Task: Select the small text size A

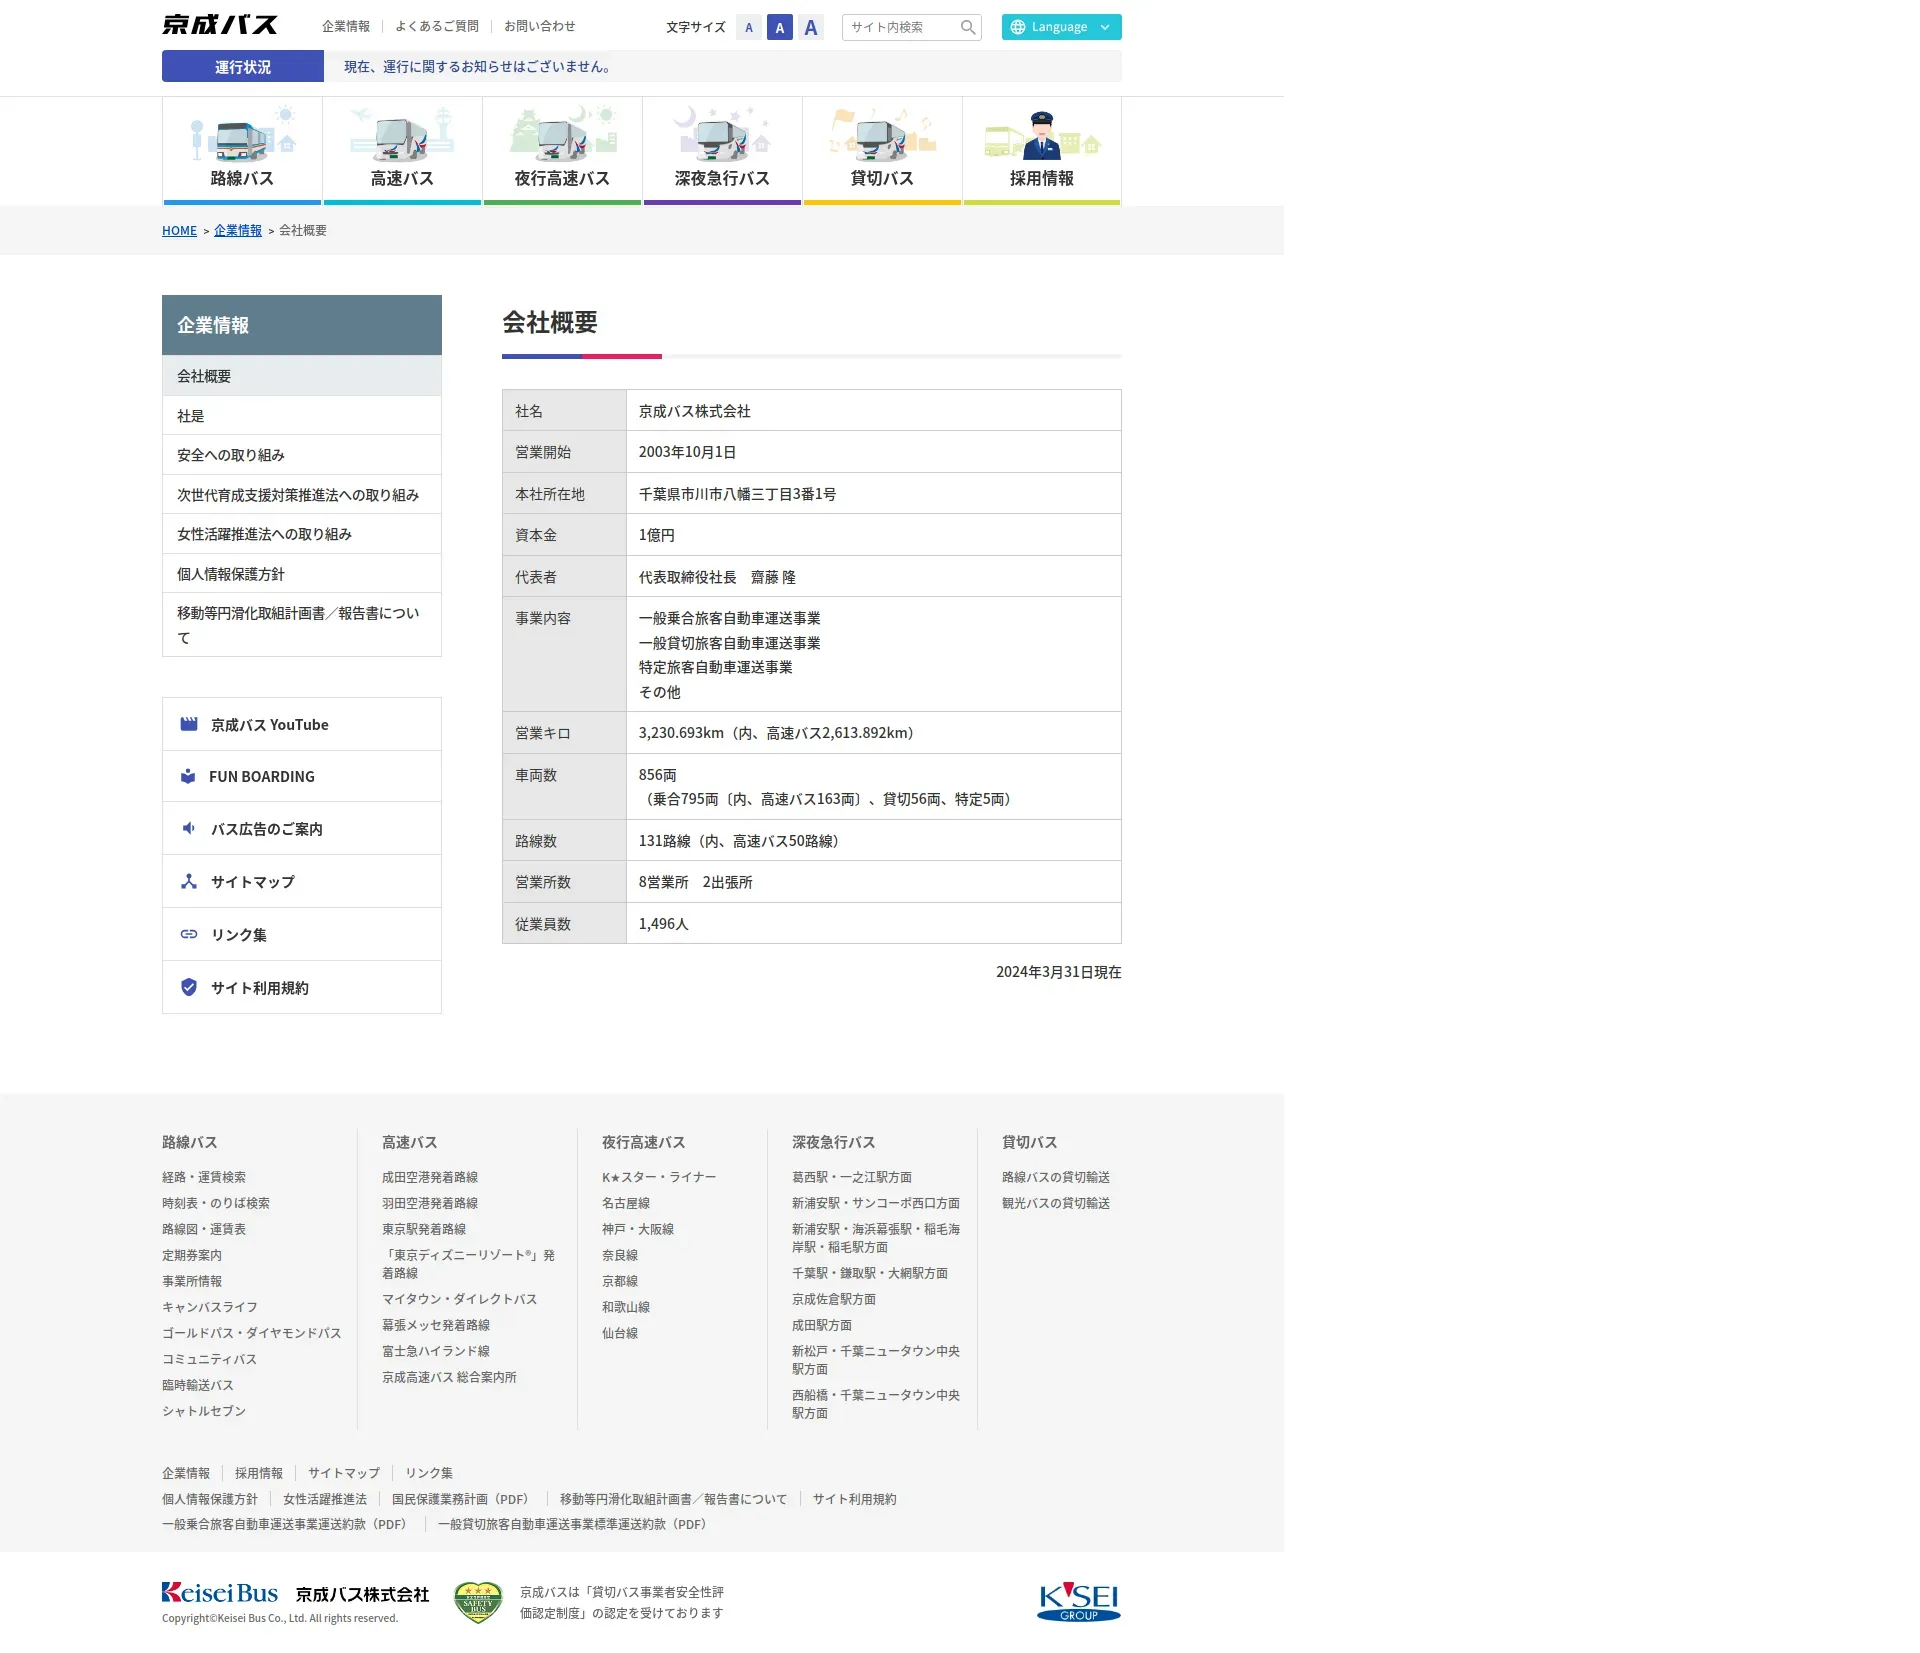Action: pyautogui.click(x=749, y=28)
